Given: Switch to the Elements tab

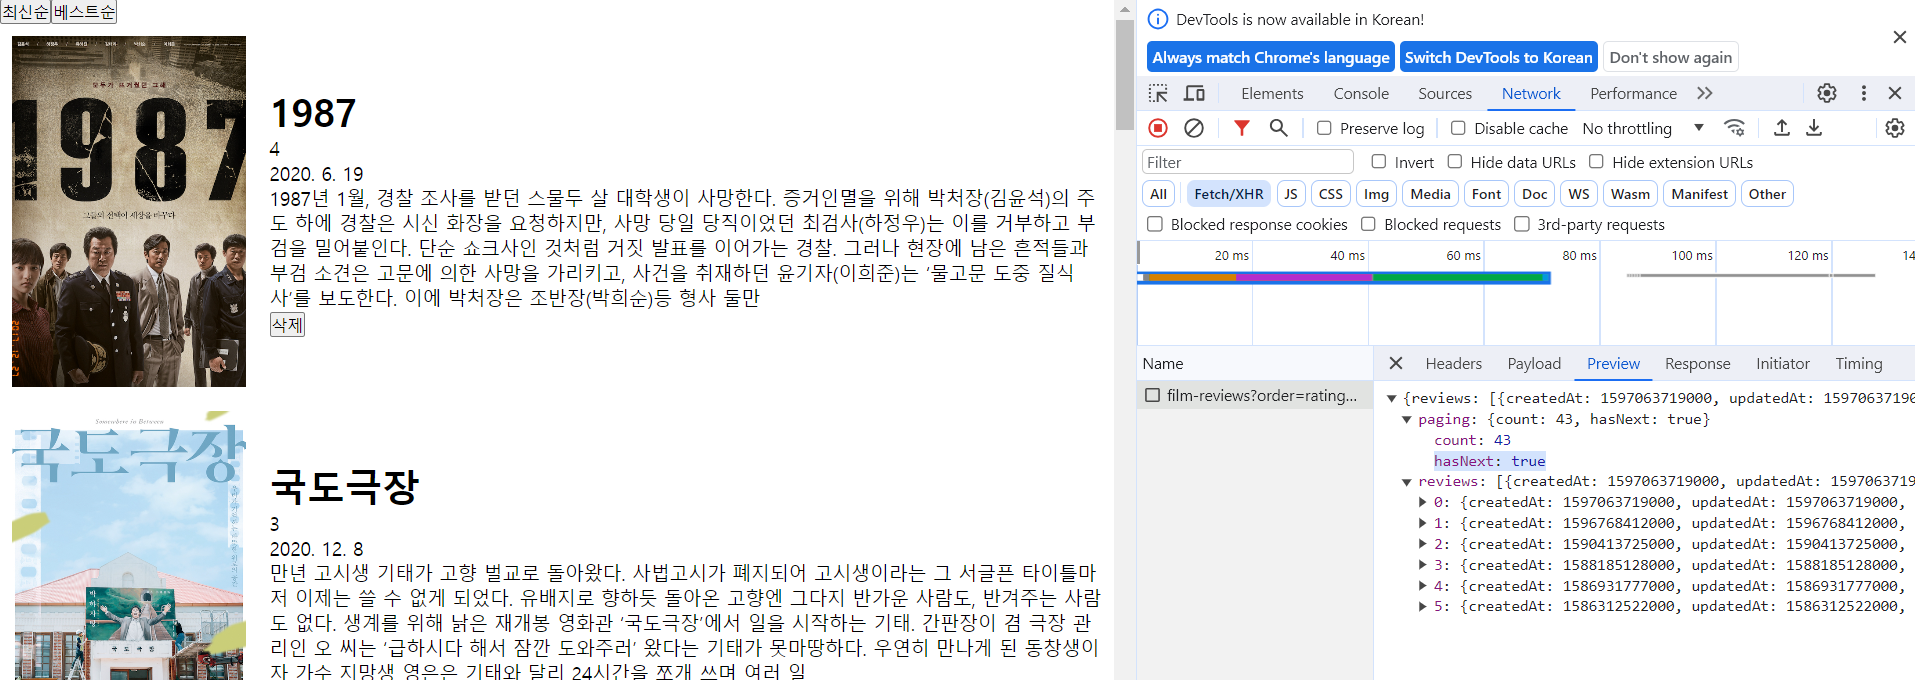Looking at the screenshot, I should tap(1272, 93).
